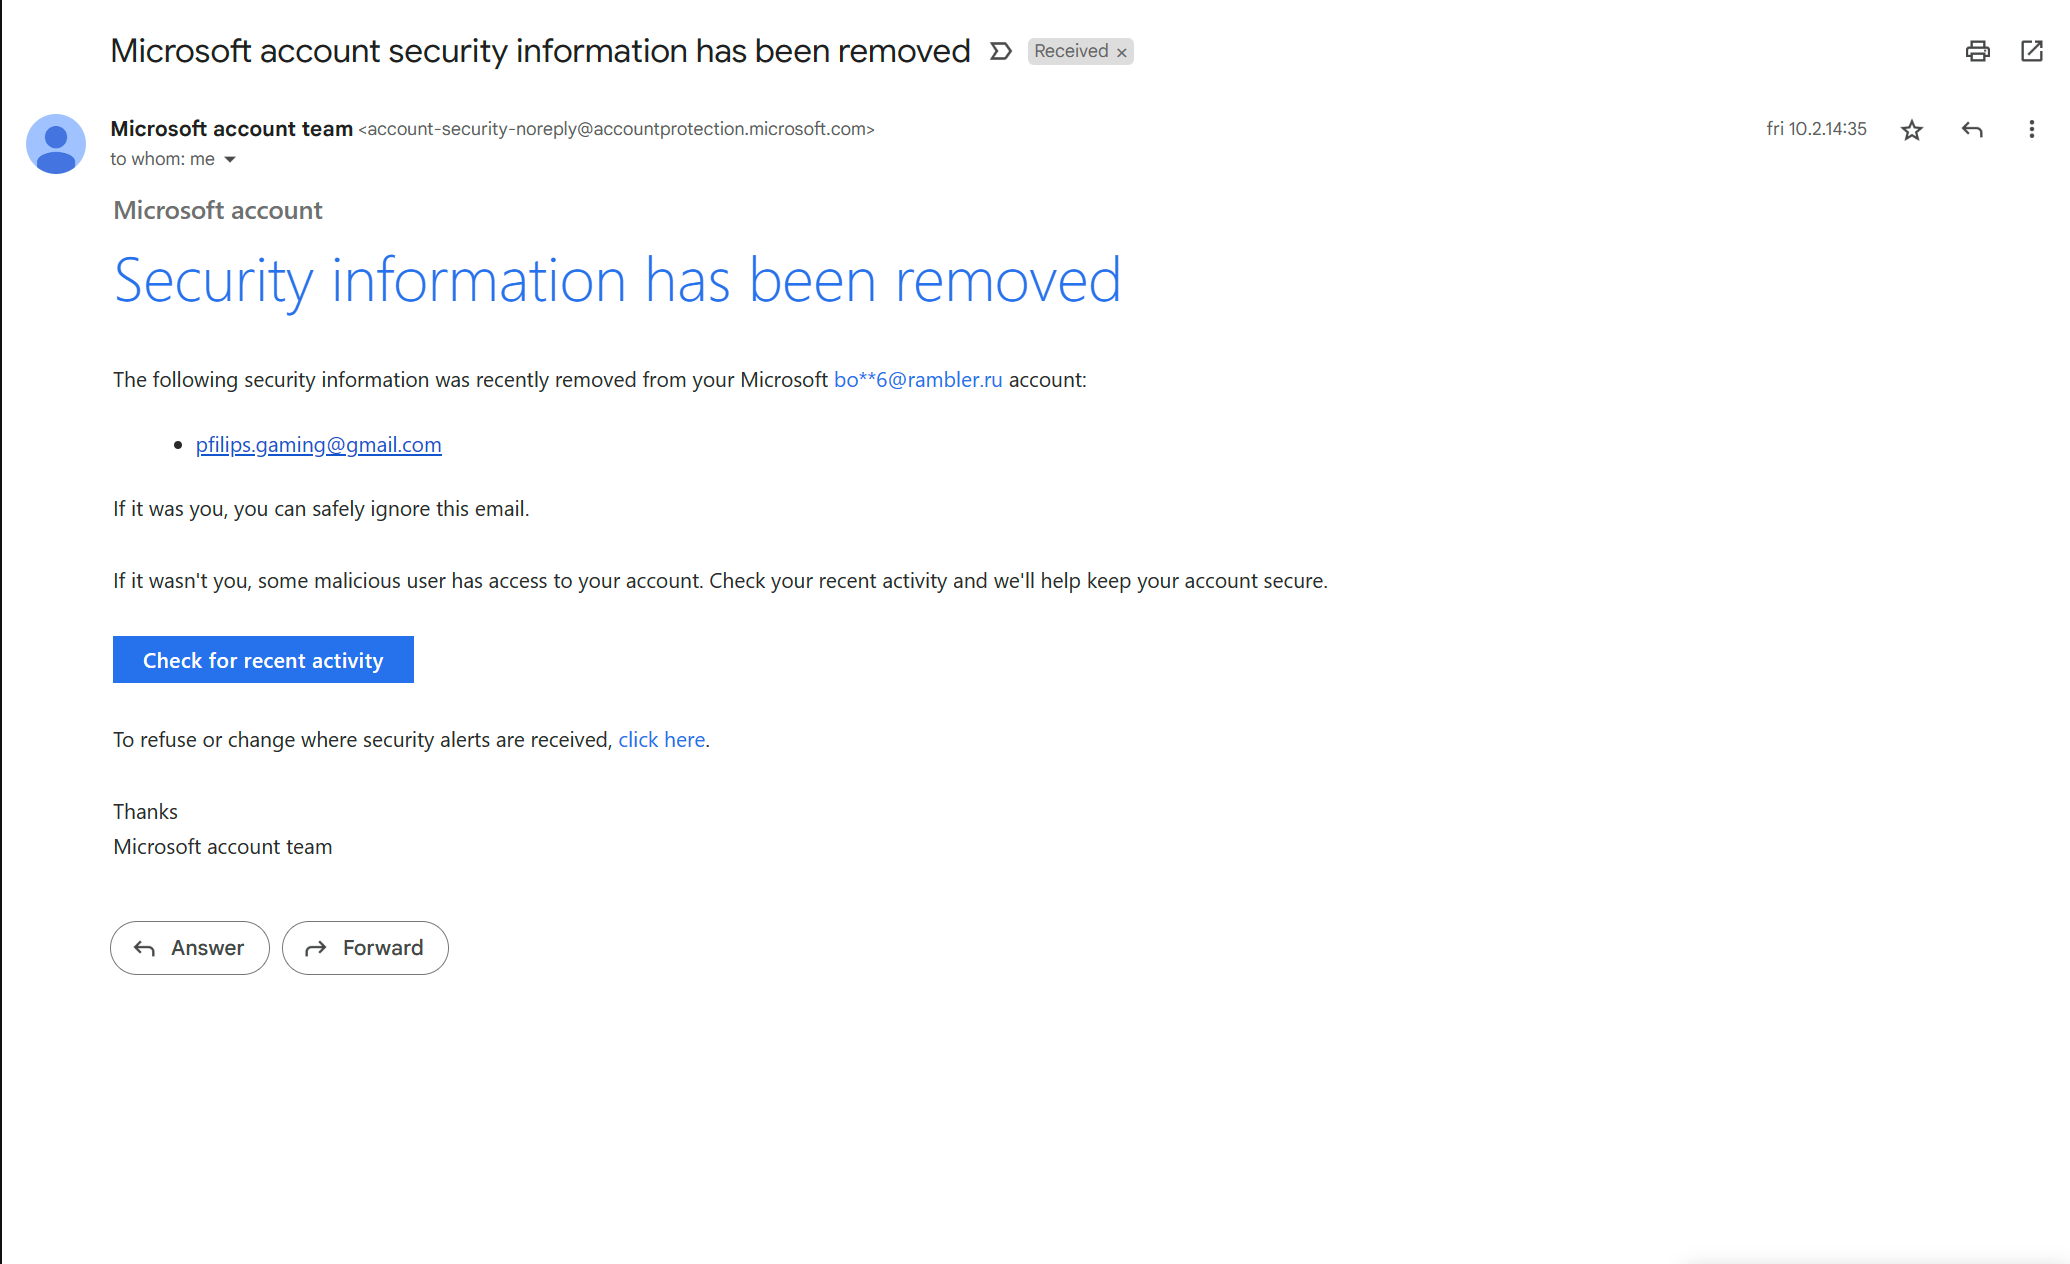Image resolution: width=2070 pixels, height=1264 pixels.
Task: Open the three-dot more options menu
Action: 2031,130
